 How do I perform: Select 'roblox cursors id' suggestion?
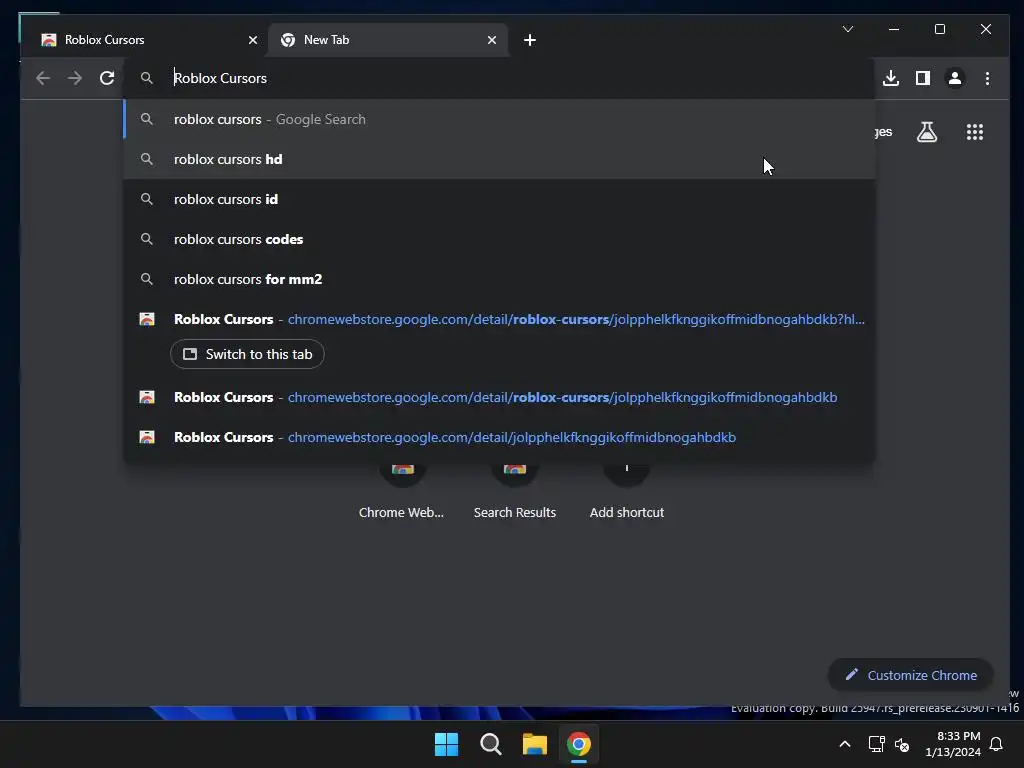coord(499,199)
